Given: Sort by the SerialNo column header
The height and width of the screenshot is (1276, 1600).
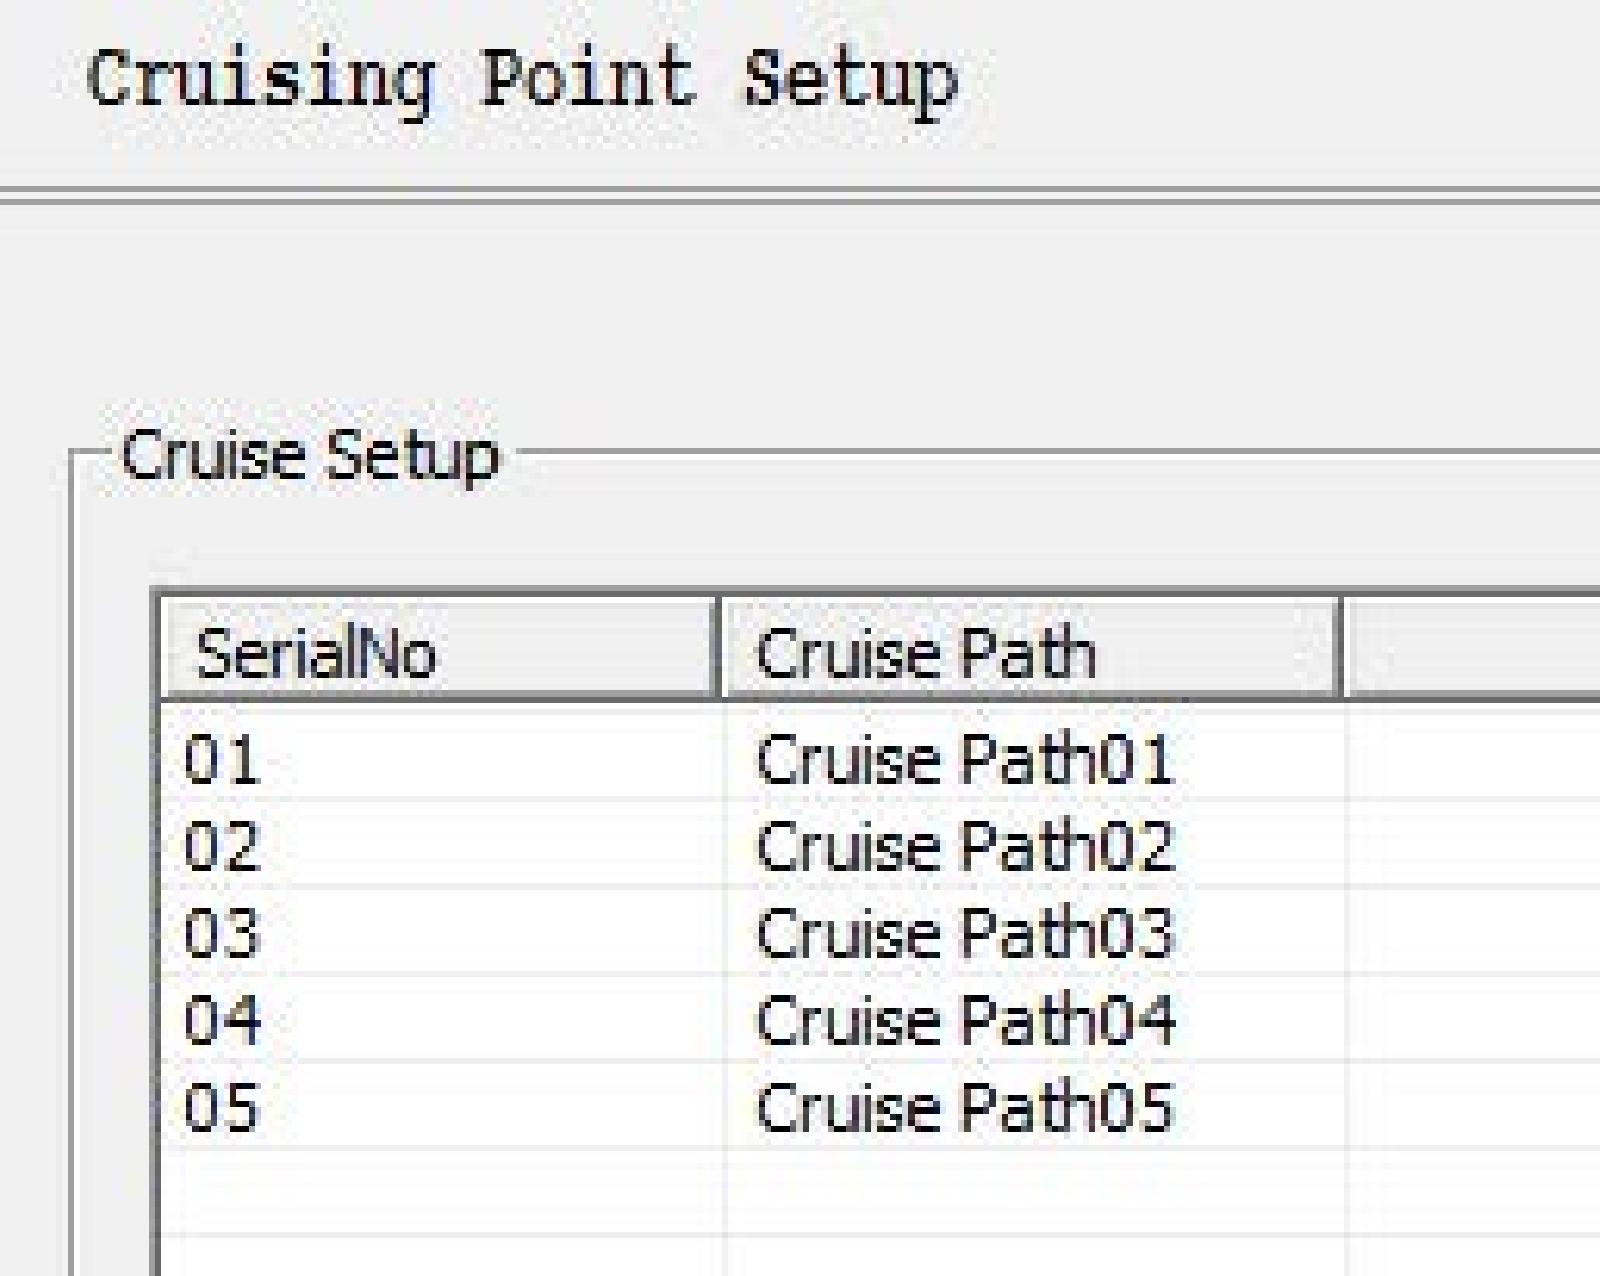Looking at the screenshot, I should pos(440,650).
